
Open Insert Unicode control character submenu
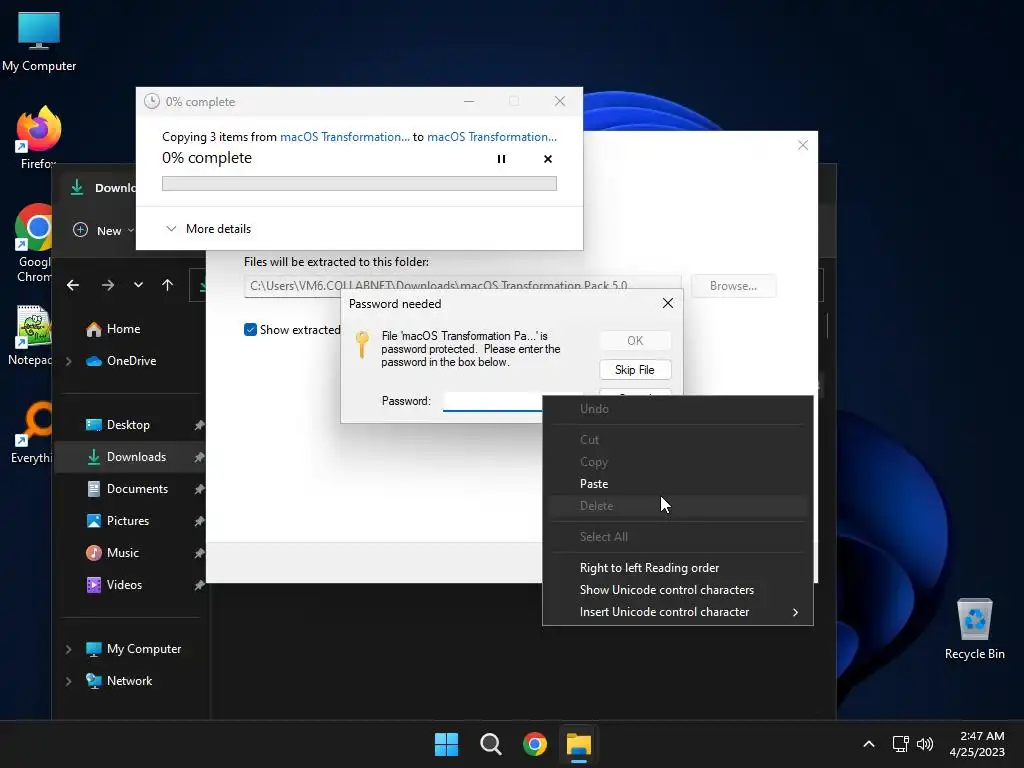click(x=678, y=612)
